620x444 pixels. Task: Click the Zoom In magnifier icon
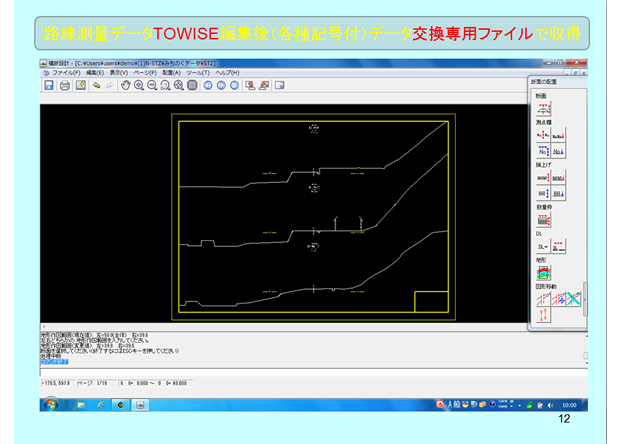click(x=139, y=85)
